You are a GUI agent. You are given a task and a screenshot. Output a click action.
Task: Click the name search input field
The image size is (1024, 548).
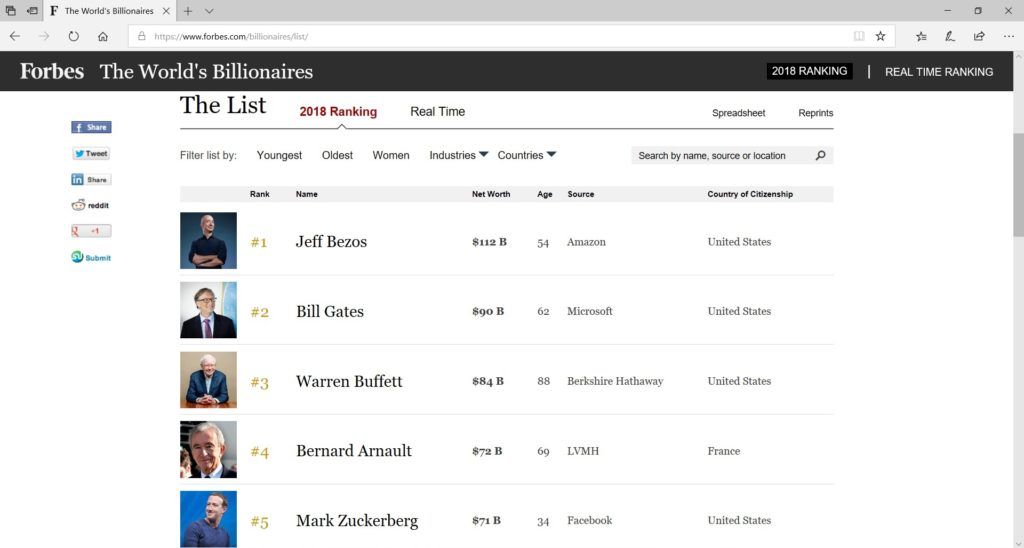point(722,156)
